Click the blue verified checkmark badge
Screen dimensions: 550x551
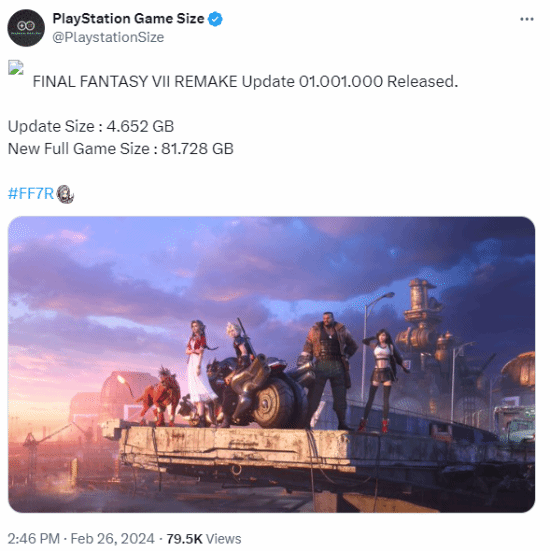click(215, 19)
